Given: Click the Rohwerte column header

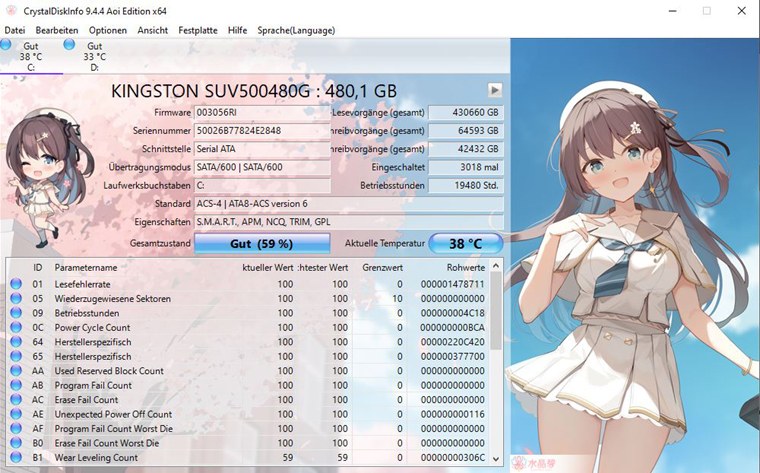Looking at the screenshot, I should pos(466,268).
